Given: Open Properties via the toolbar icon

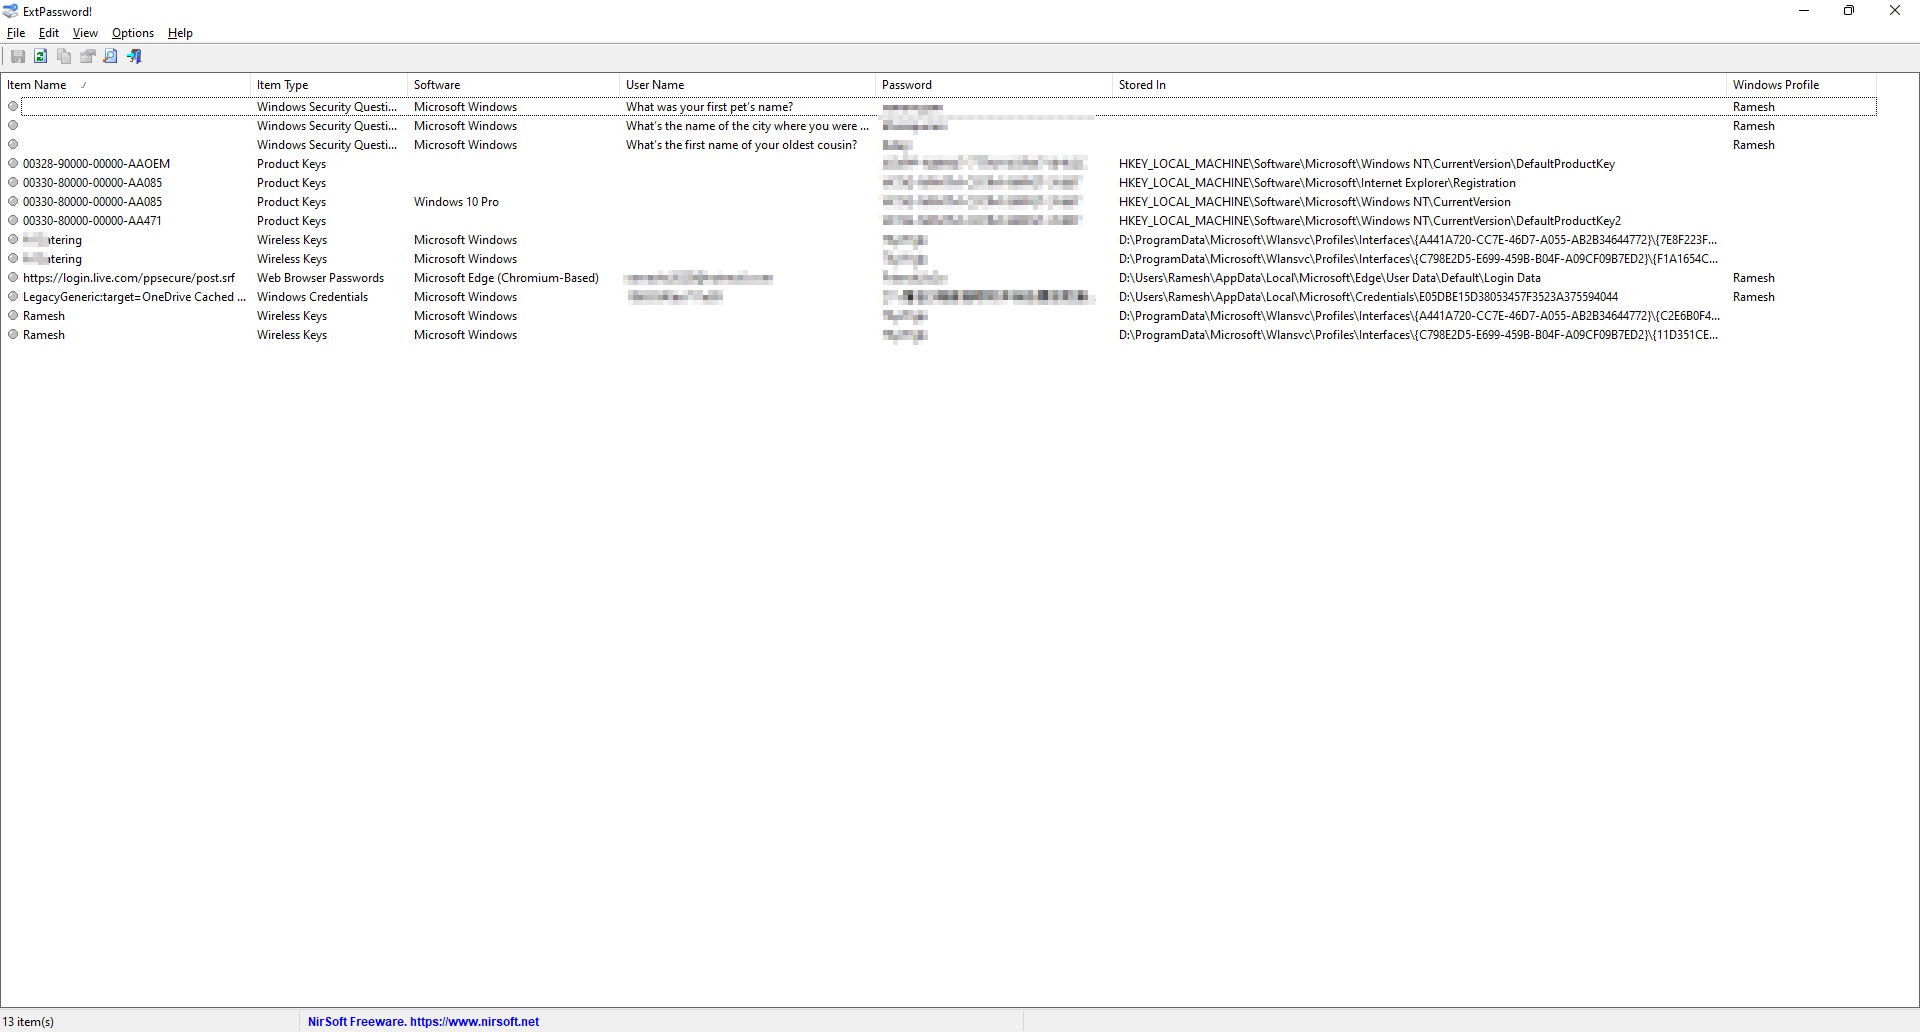Looking at the screenshot, I should pos(88,57).
